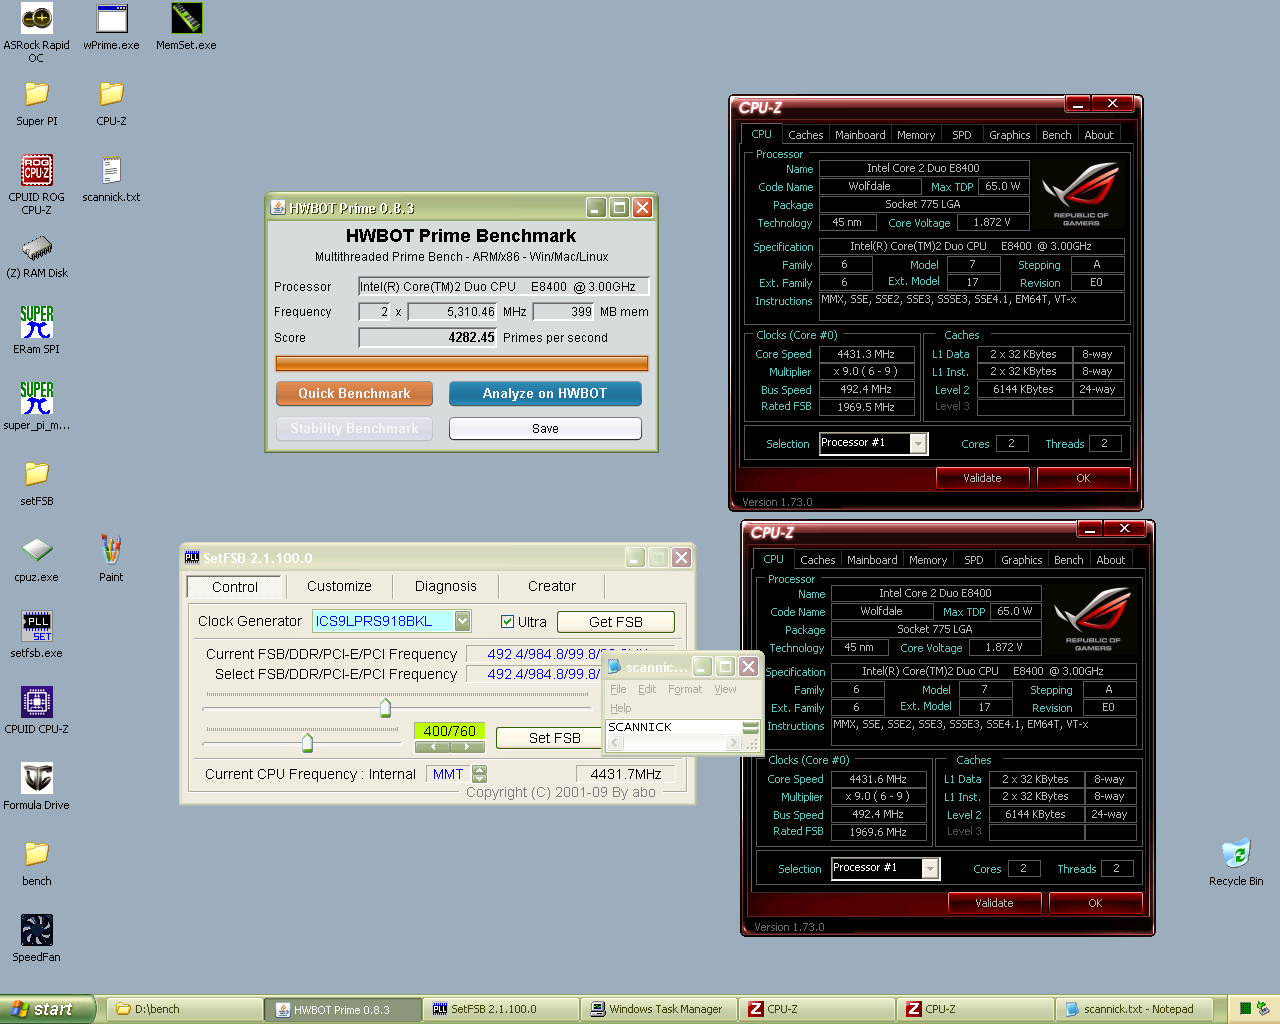Image resolution: width=1280 pixels, height=1024 pixels.
Task: Select the bench folder icon
Action: tap(36, 862)
